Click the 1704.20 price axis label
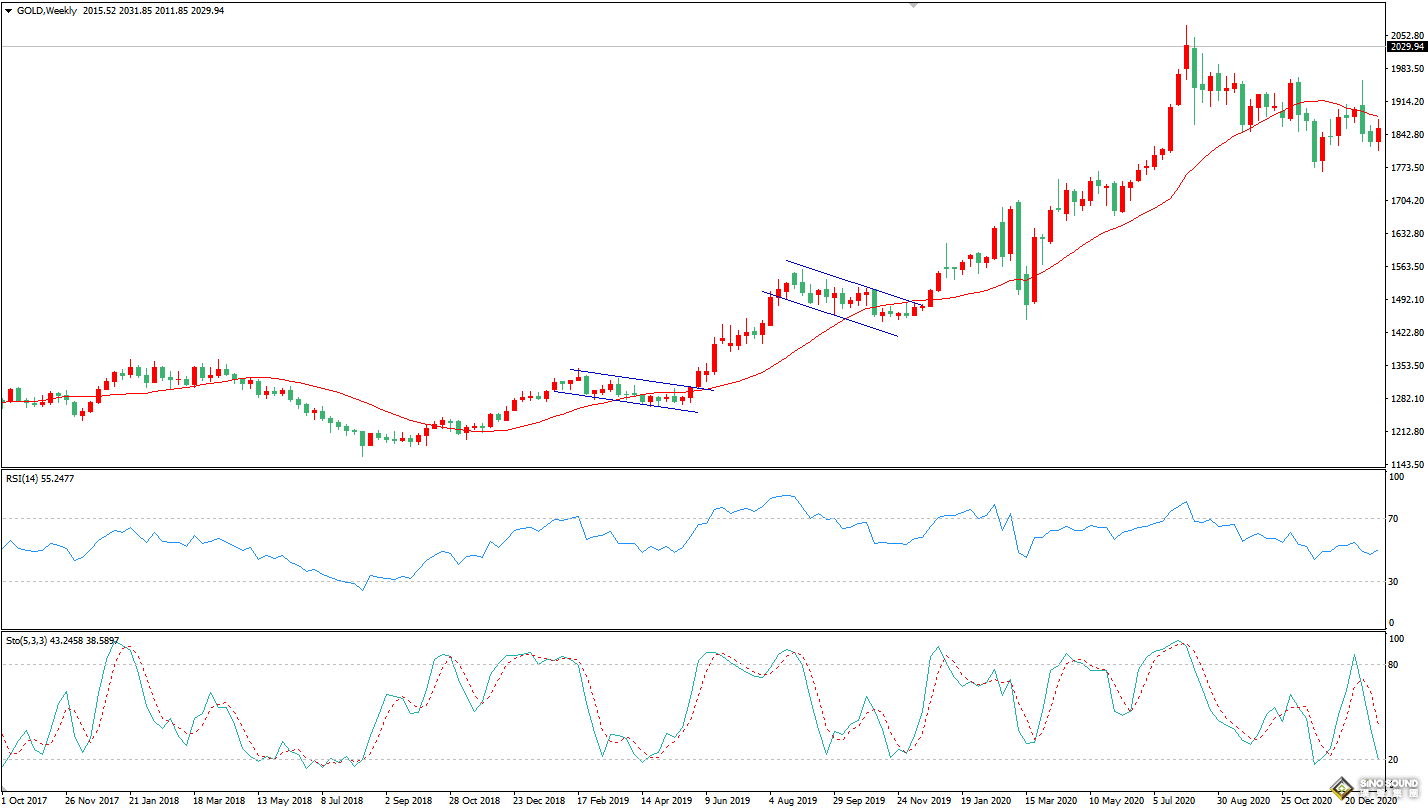 pos(1406,201)
